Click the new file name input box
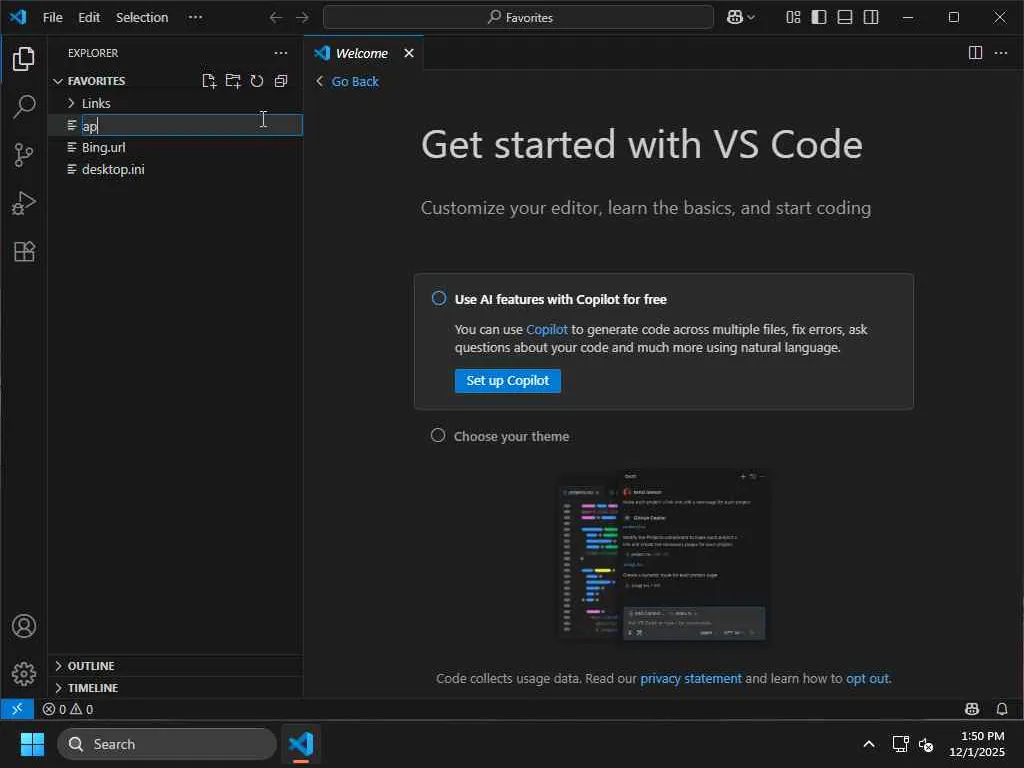The width and height of the screenshot is (1024, 768). click(191, 125)
